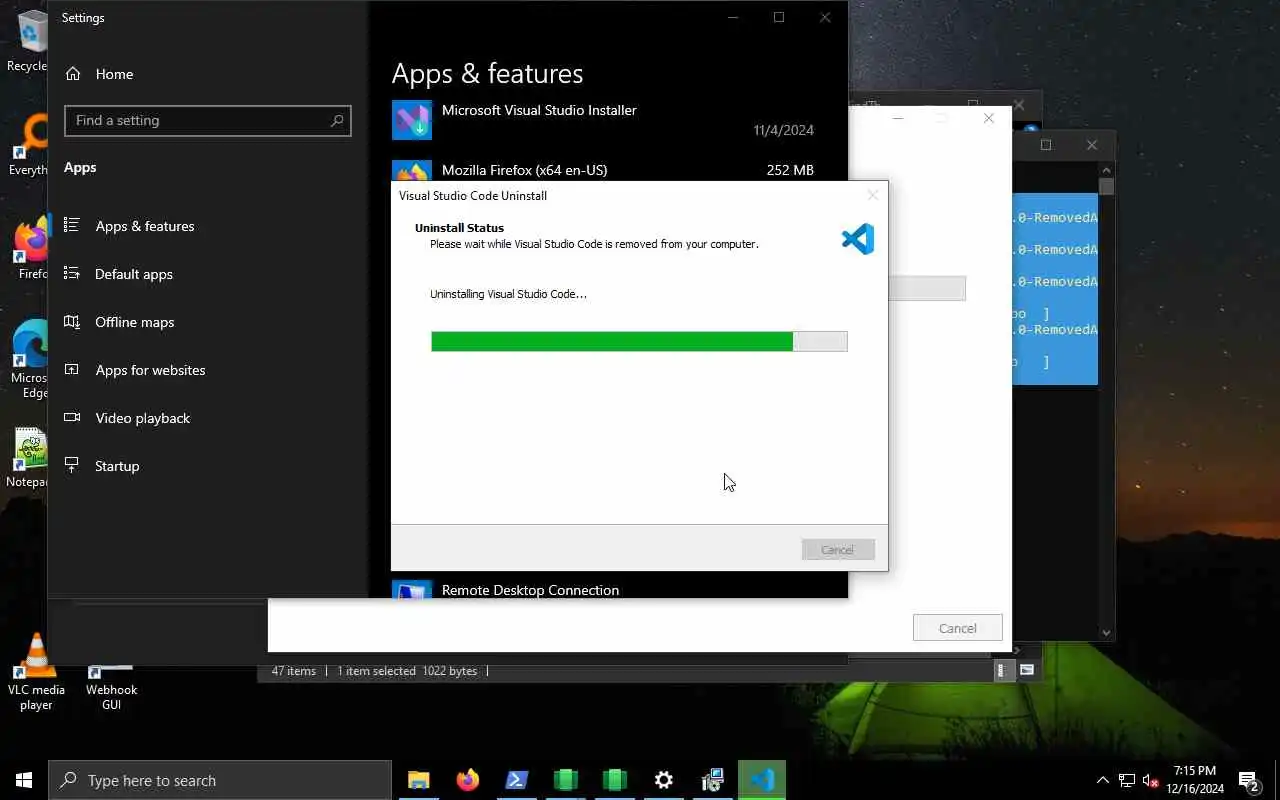This screenshot has height=800, width=1280.
Task: Click the installer icon on the taskbar
Action: (713, 780)
